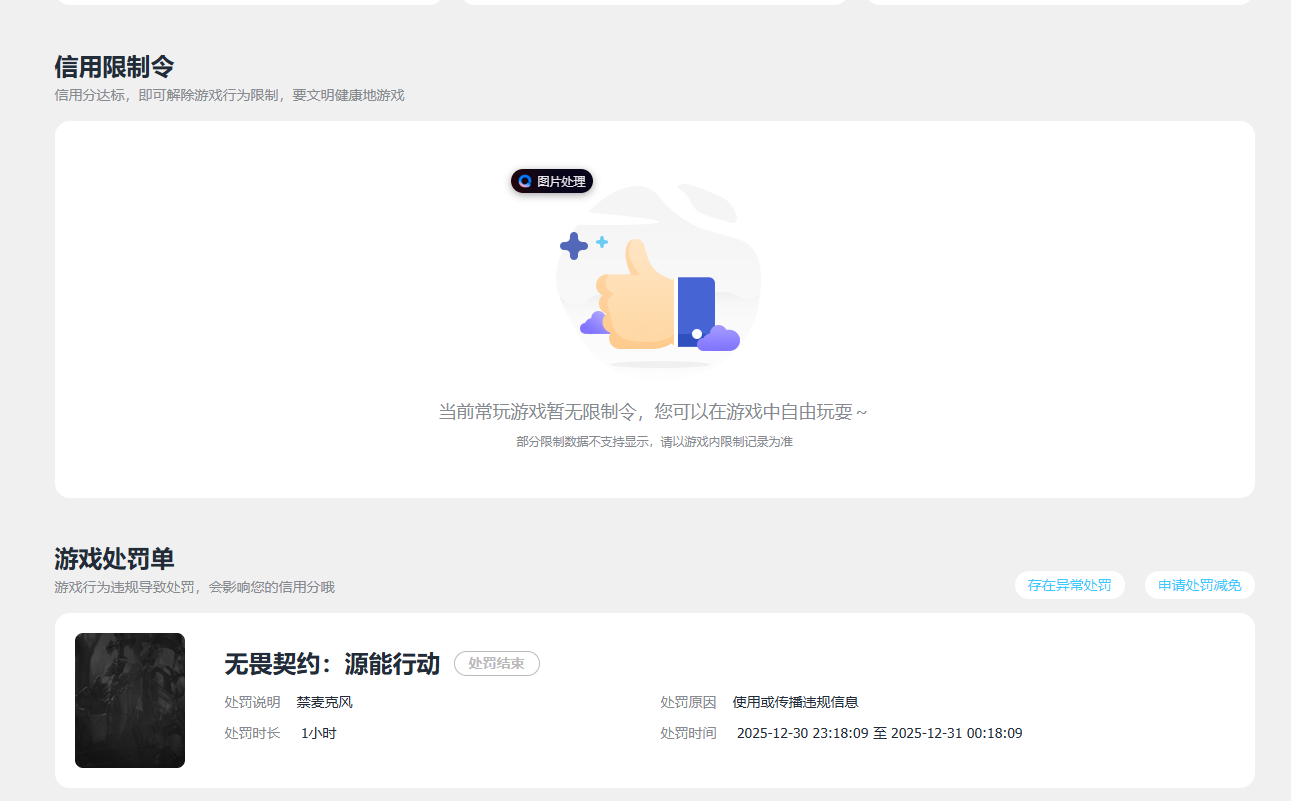The image size is (1291, 801).
Task: Click the 无畏契约：源能行动 title
Action: click(x=332, y=664)
